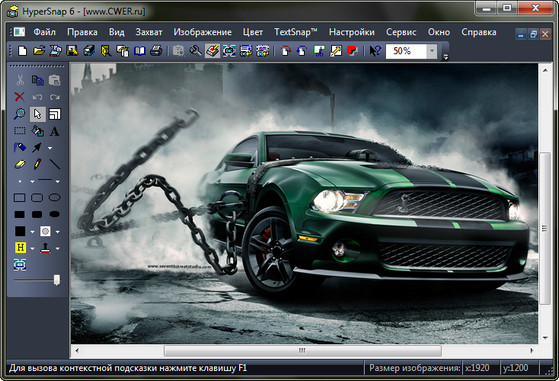Select the pencil freehand drawing tool
The height and width of the screenshot is (381, 559).
37,164
